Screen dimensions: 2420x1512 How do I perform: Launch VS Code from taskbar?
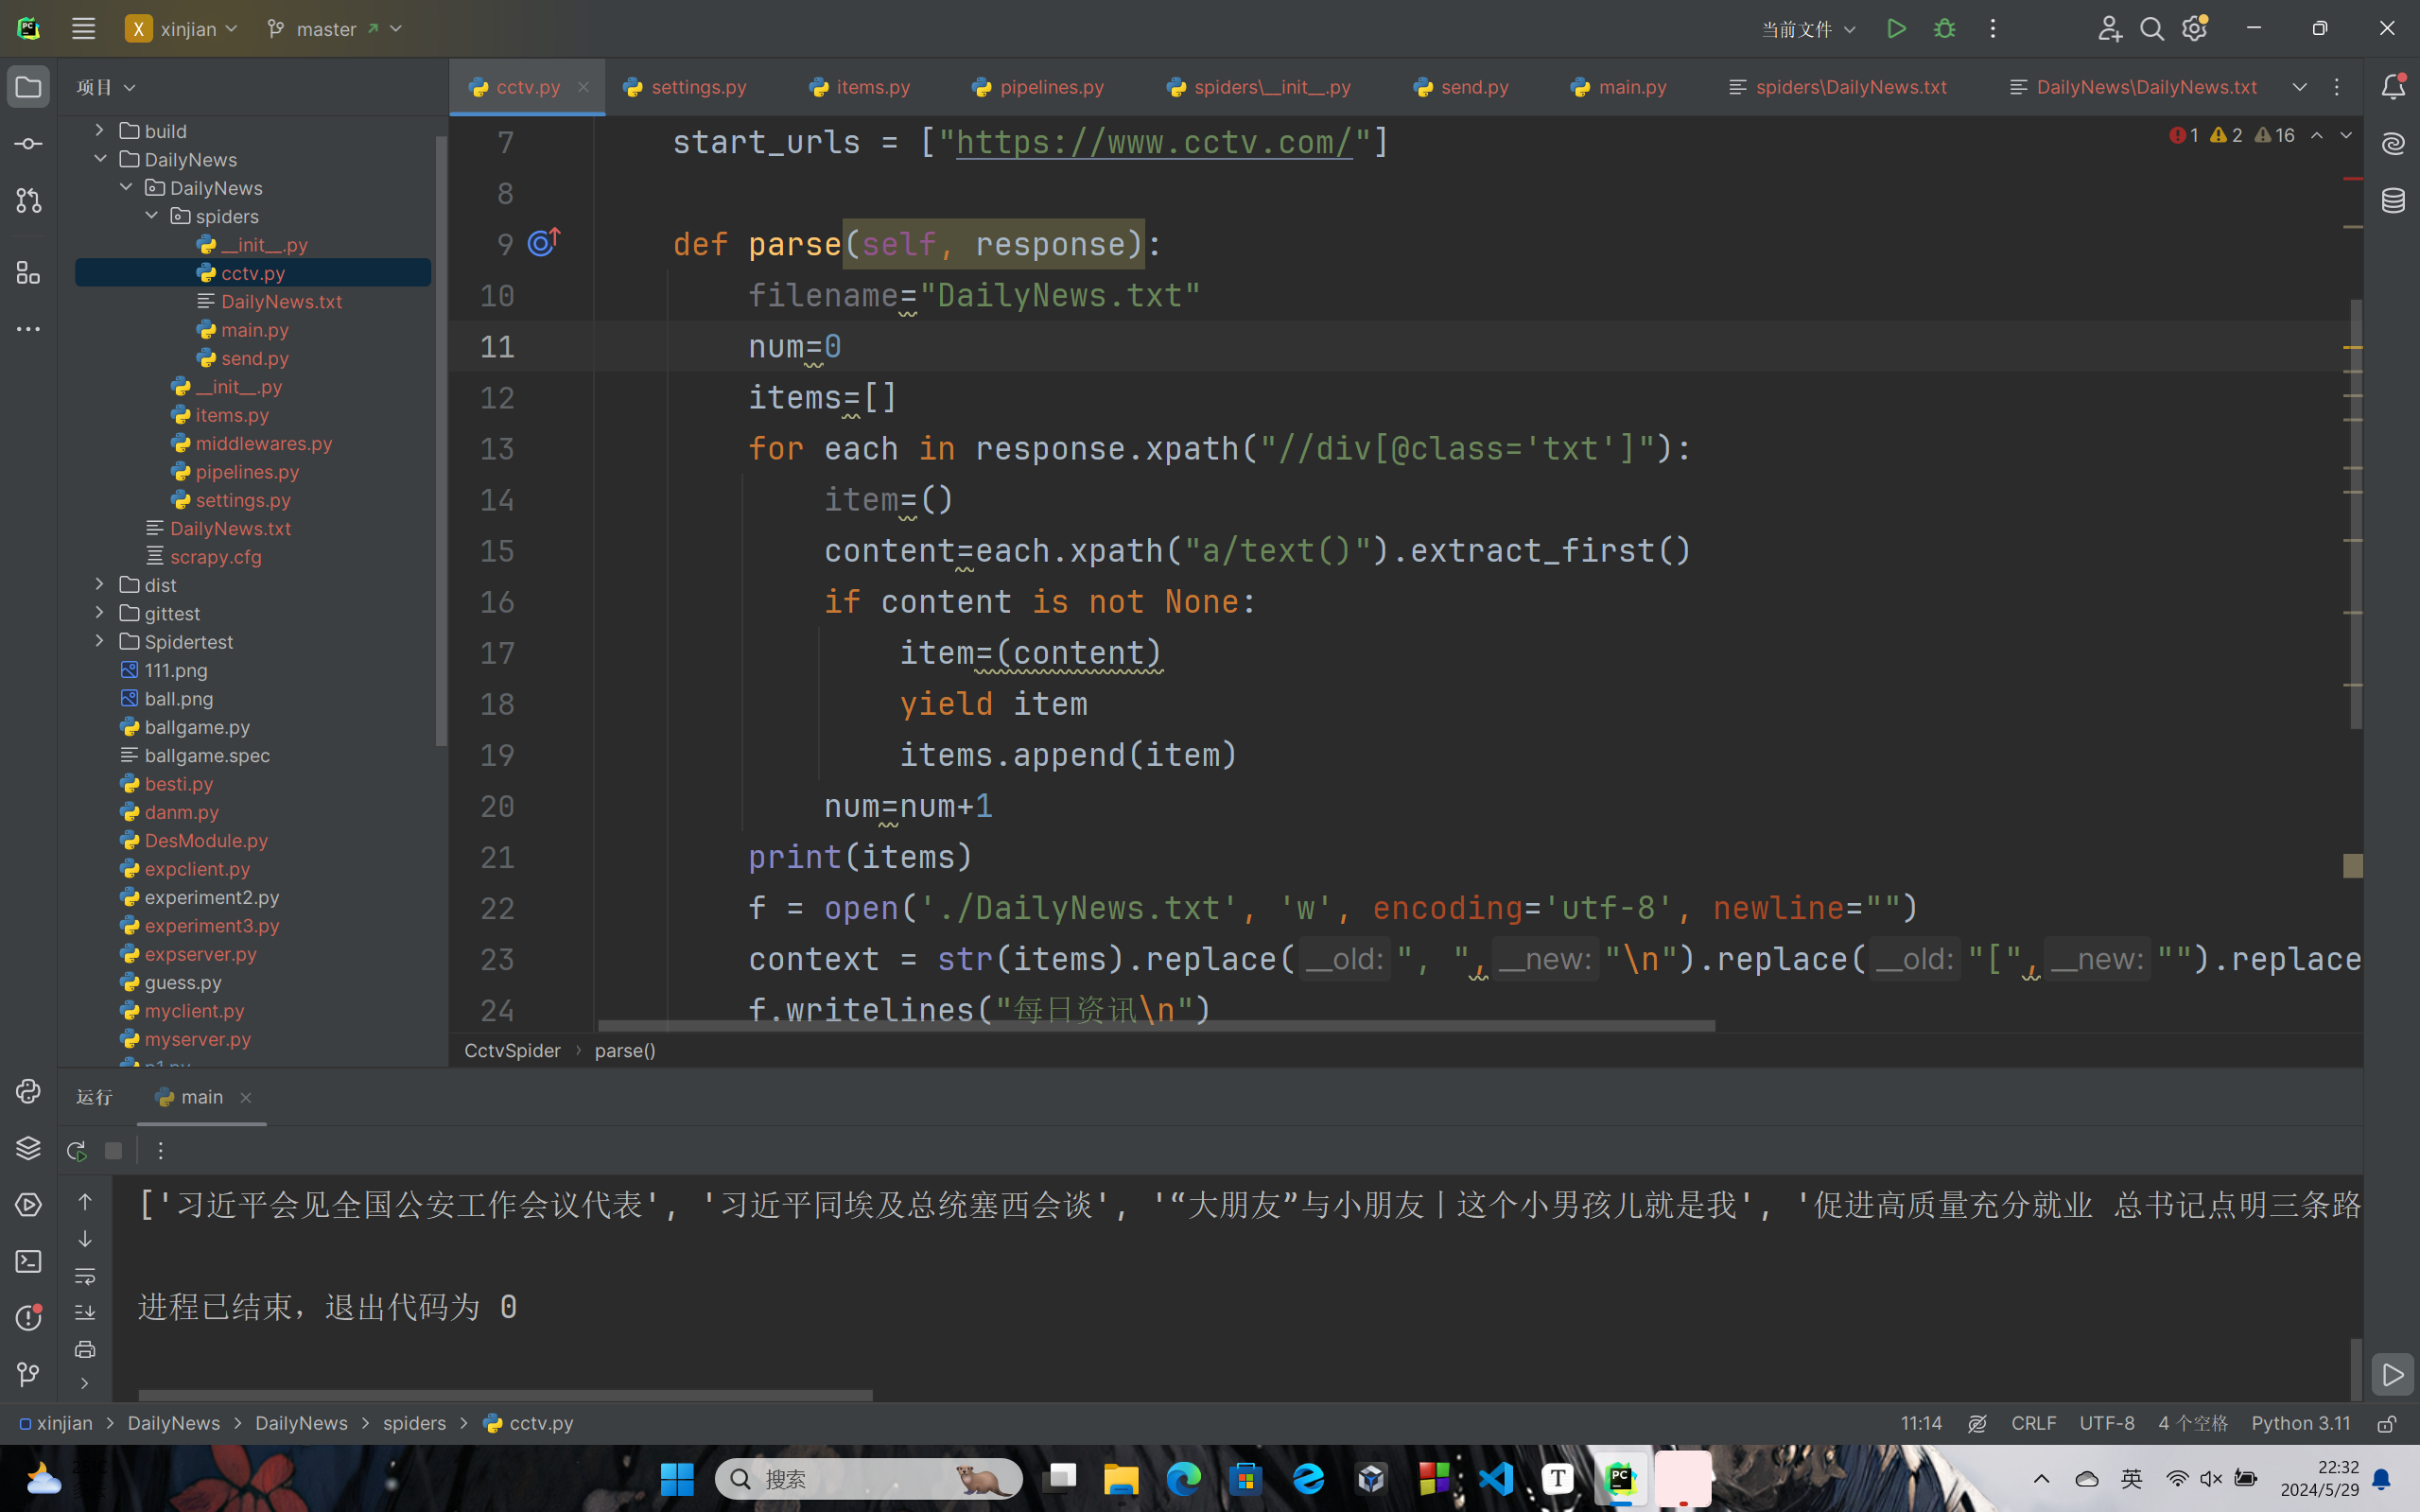pos(1496,1478)
